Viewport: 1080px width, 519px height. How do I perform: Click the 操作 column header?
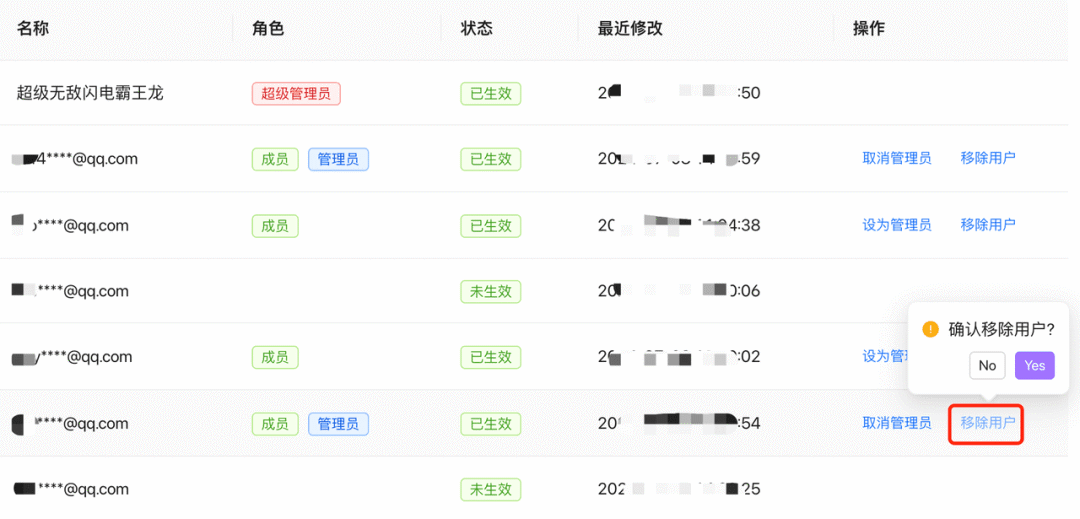[869, 28]
